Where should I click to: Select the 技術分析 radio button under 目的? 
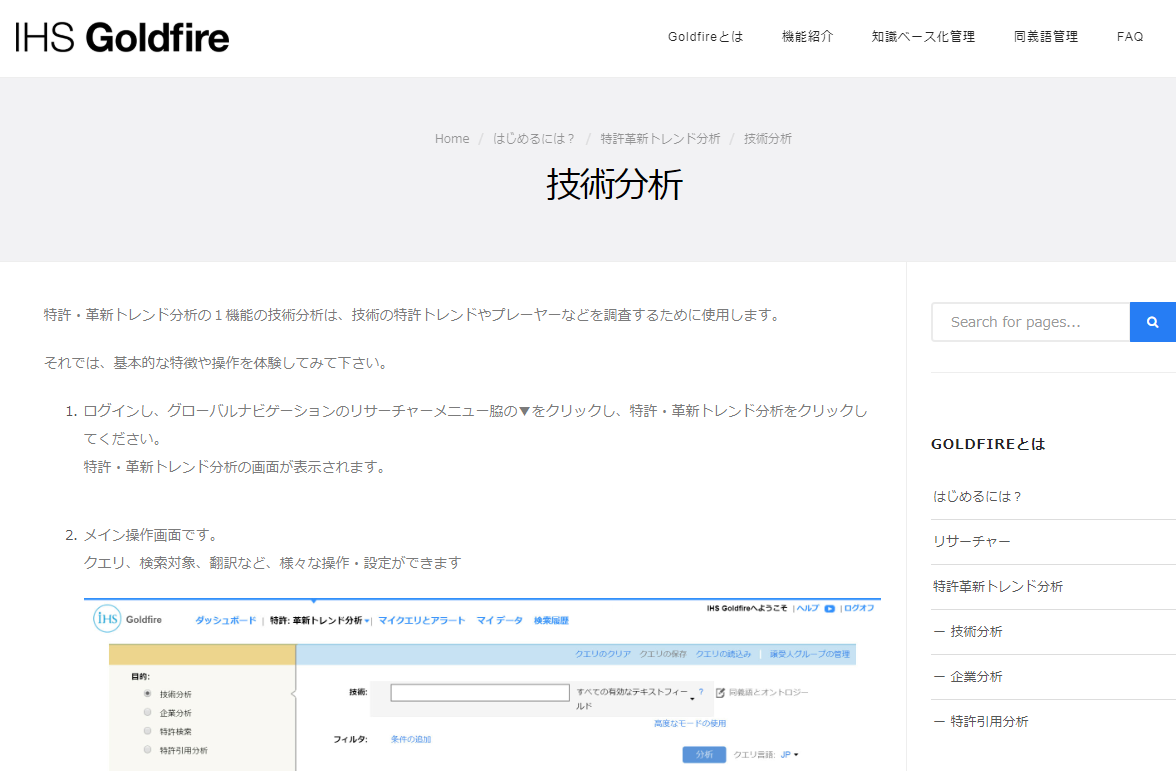click(x=148, y=694)
